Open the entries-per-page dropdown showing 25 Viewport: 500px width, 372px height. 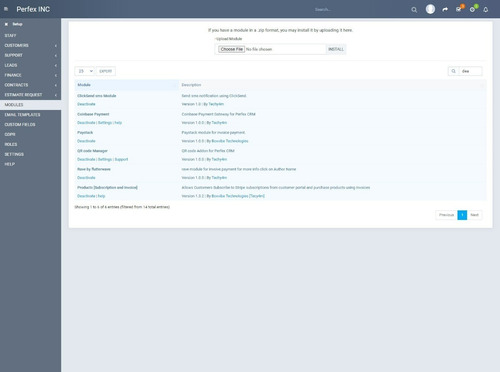pyautogui.click(x=85, y=71)
